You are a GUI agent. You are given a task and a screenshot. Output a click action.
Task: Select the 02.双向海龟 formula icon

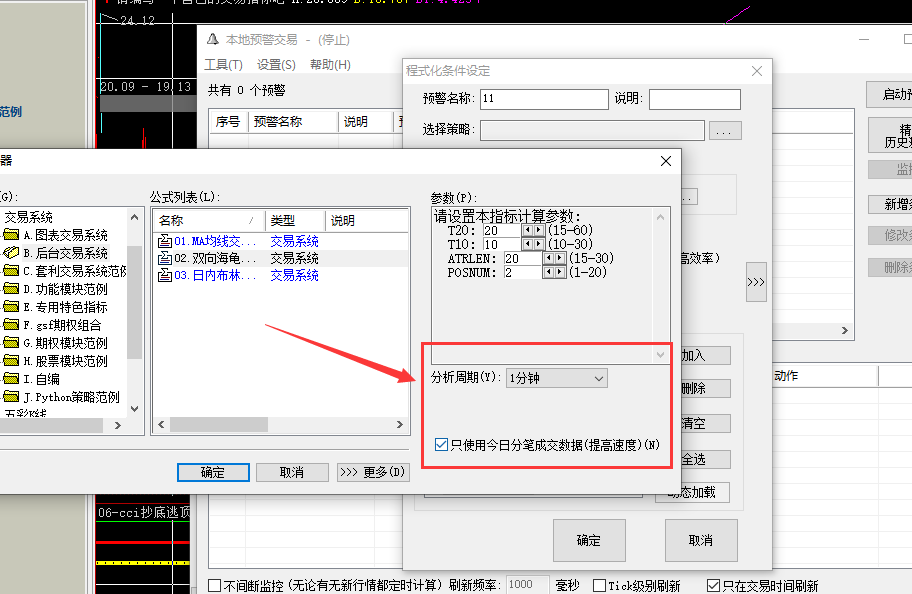pyautogui.click(x=165, y=258)
